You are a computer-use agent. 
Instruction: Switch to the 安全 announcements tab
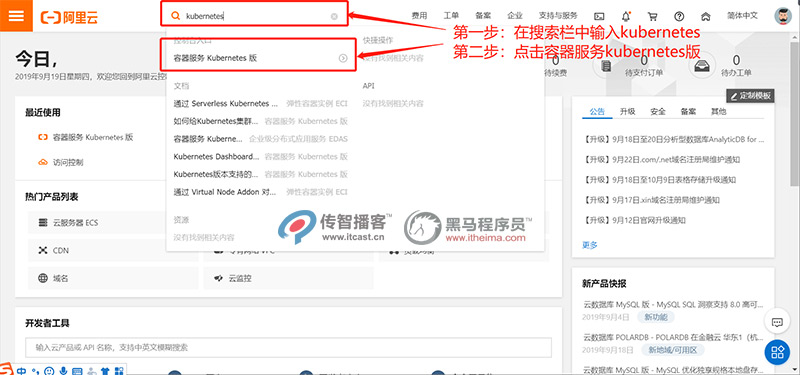coord(658,111)
